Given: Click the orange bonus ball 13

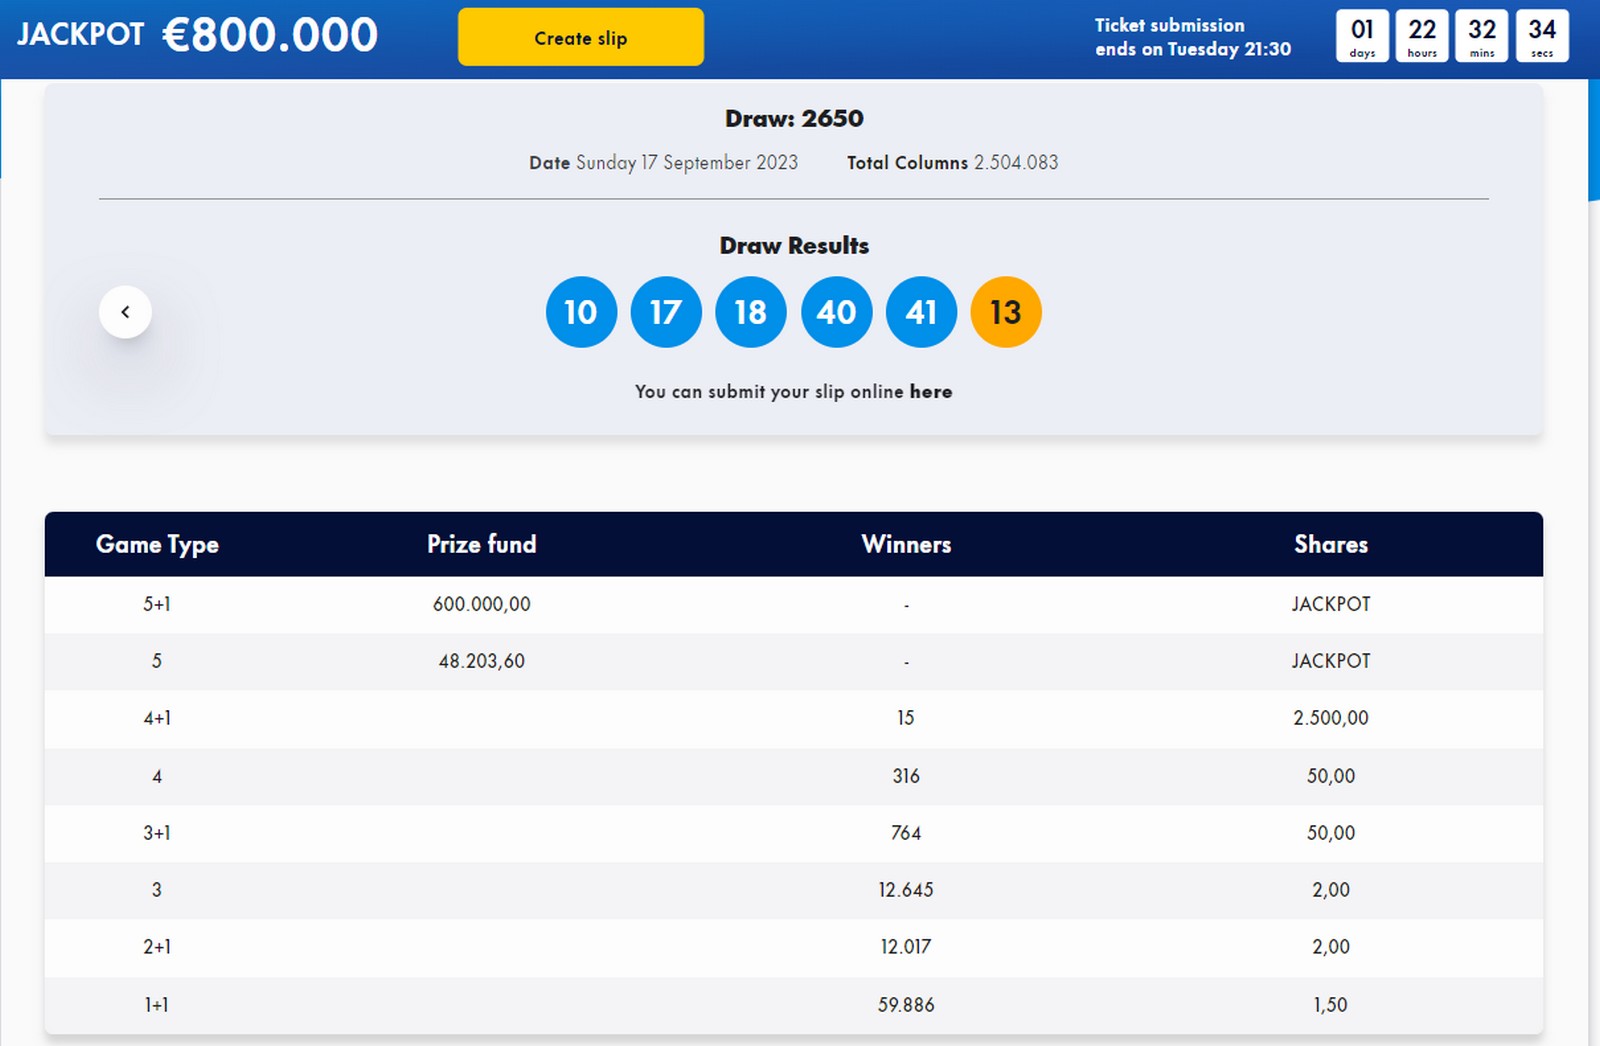Looking at the screenshot, I should (x=1006, y=312).
